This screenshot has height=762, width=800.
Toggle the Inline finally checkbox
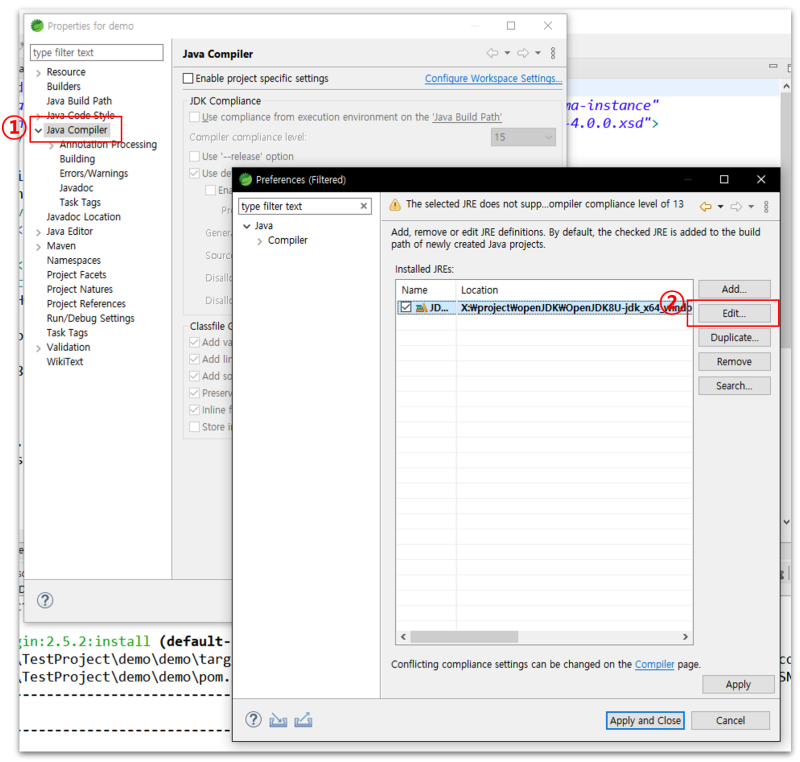pyautogui.click(x=194, y=410)
